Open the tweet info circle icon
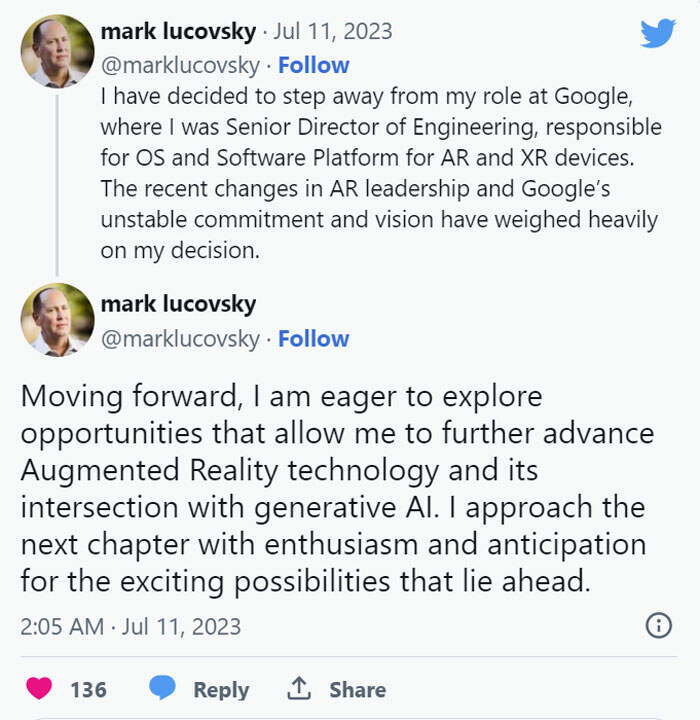The height and width of the screenshot is (720, 700). point(657,626)
